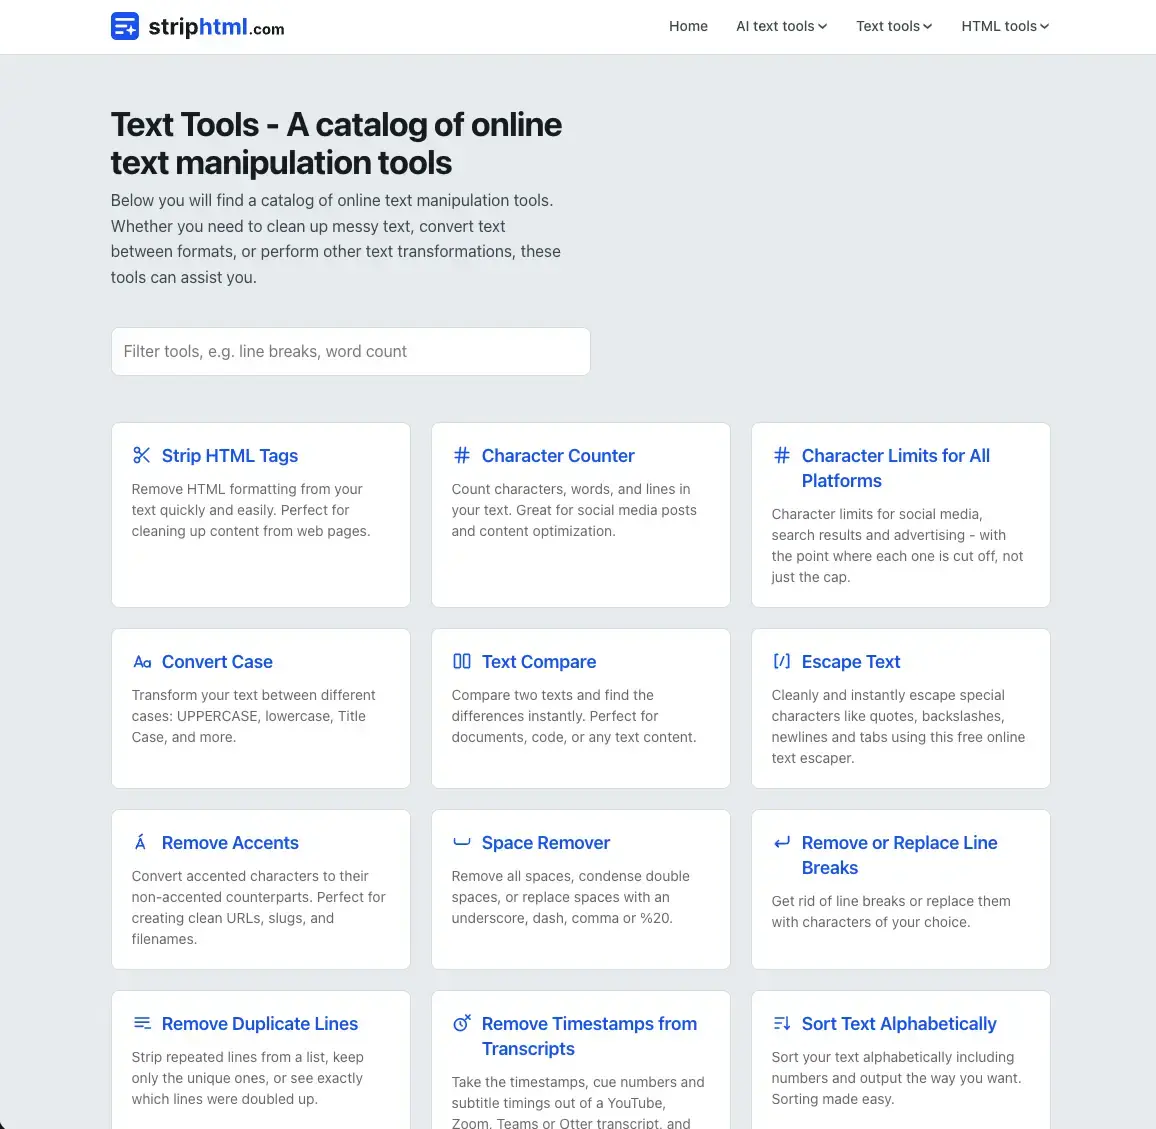Expand the HTML tools dropdown chevron
1156x1129 pixels.
click(x=1044, y=27)
